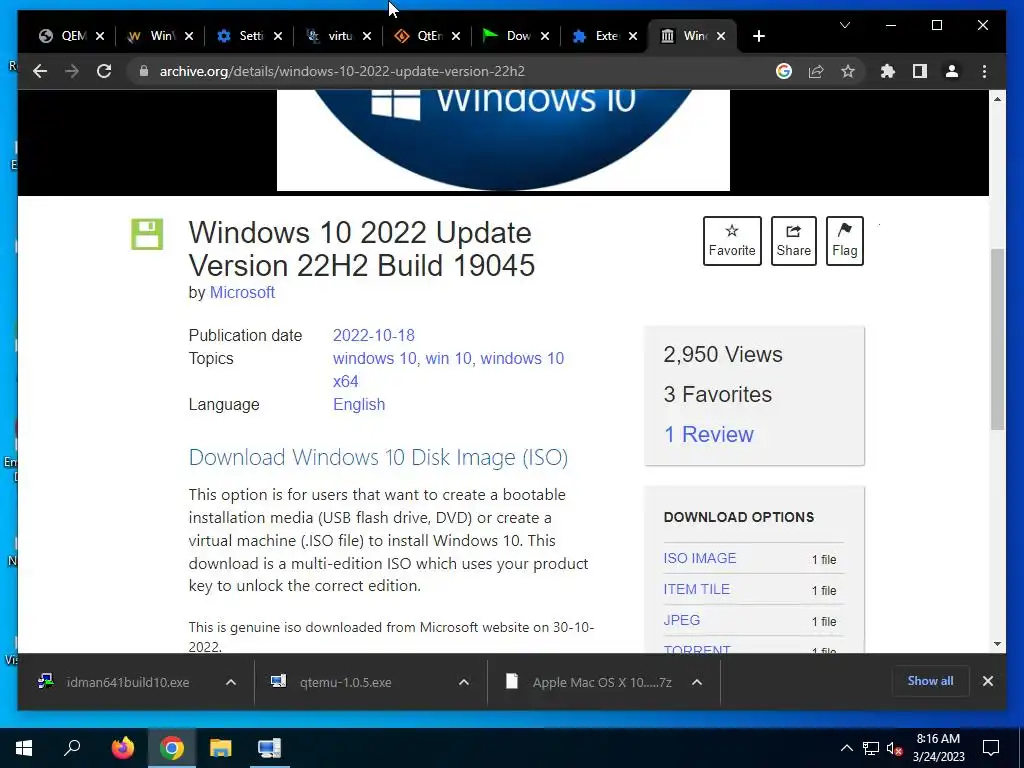Image resolution: width=1024 pixels, height=768 pixels.
Task: Flag this archive item
Action: [x=844, y=240]
